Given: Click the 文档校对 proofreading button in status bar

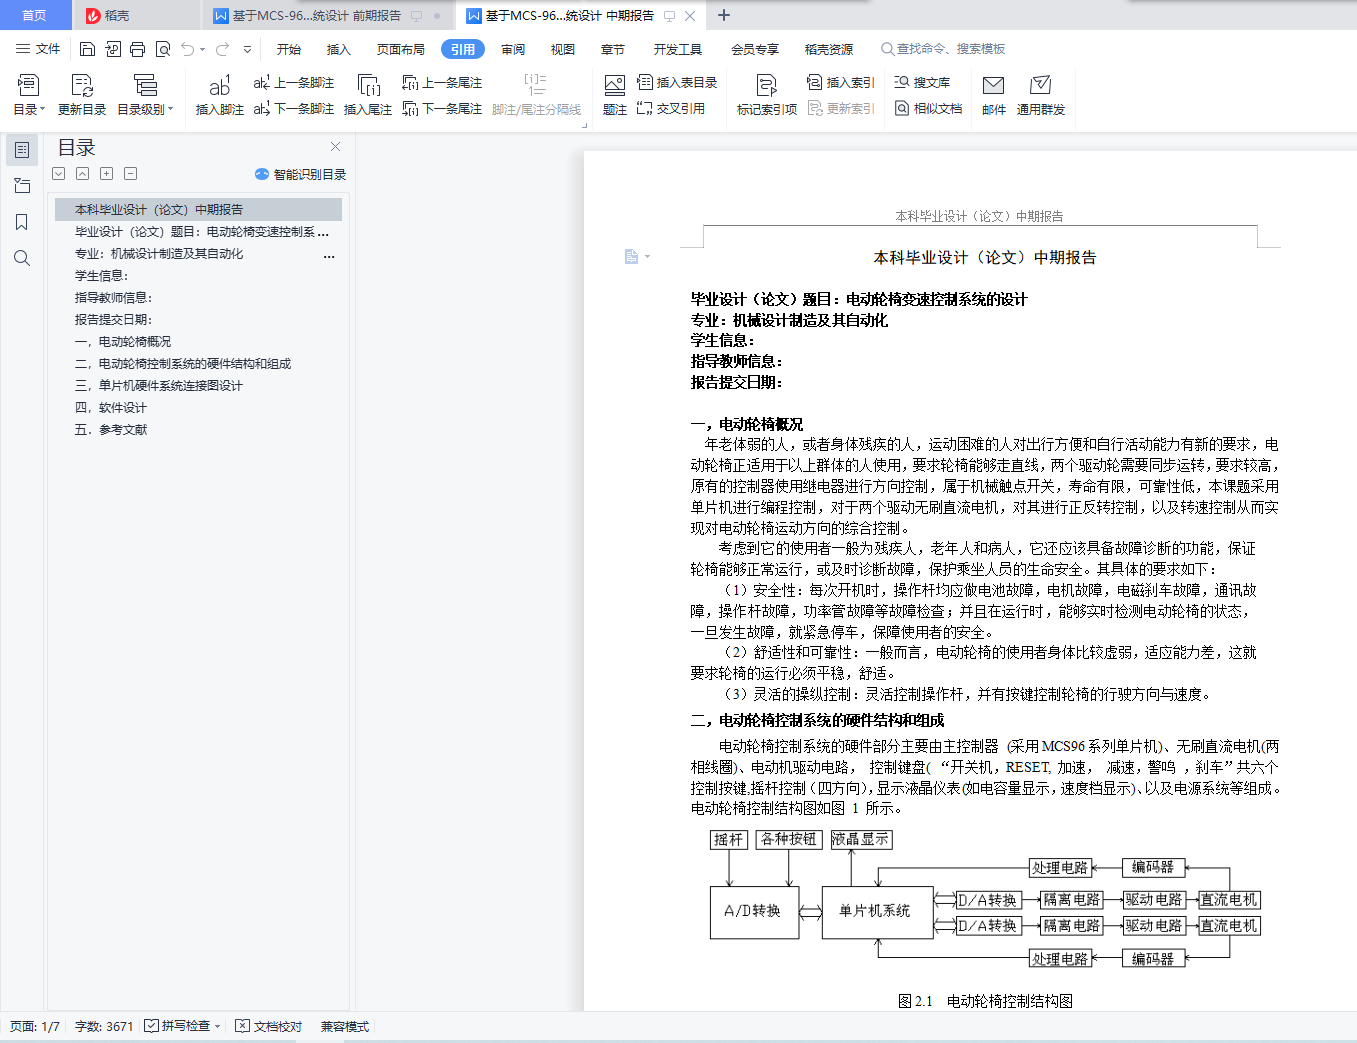Looking at the screenshot, I should (268, 1026).
